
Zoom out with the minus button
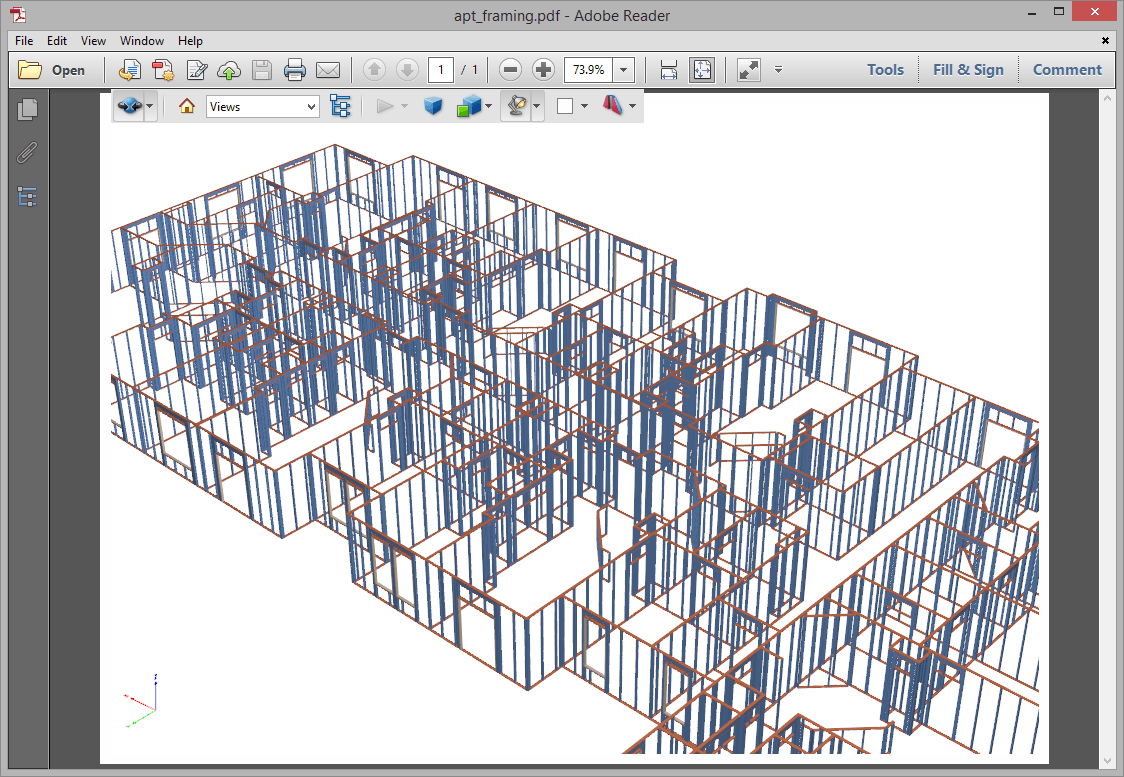coord(510,70)
